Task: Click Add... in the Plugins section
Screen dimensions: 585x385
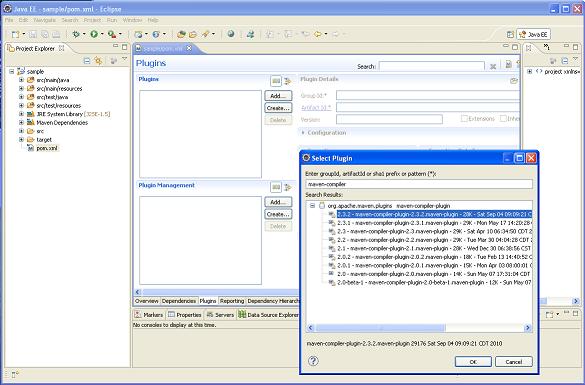Action: pyautogui.click(x=278, y=96)
